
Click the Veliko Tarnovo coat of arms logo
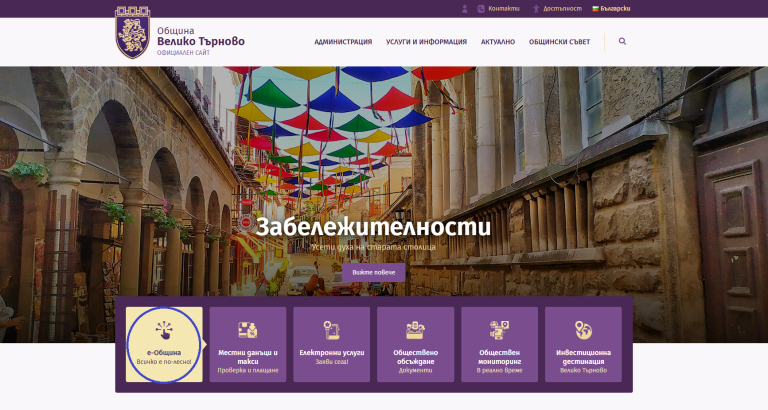[132, 32]
